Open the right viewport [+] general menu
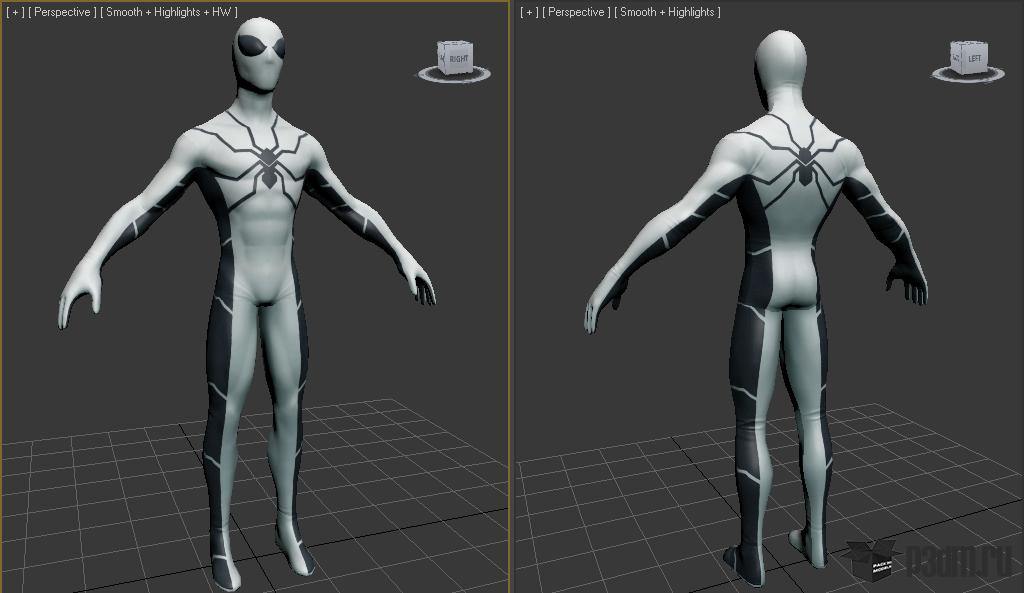 [x=529, y=12]
